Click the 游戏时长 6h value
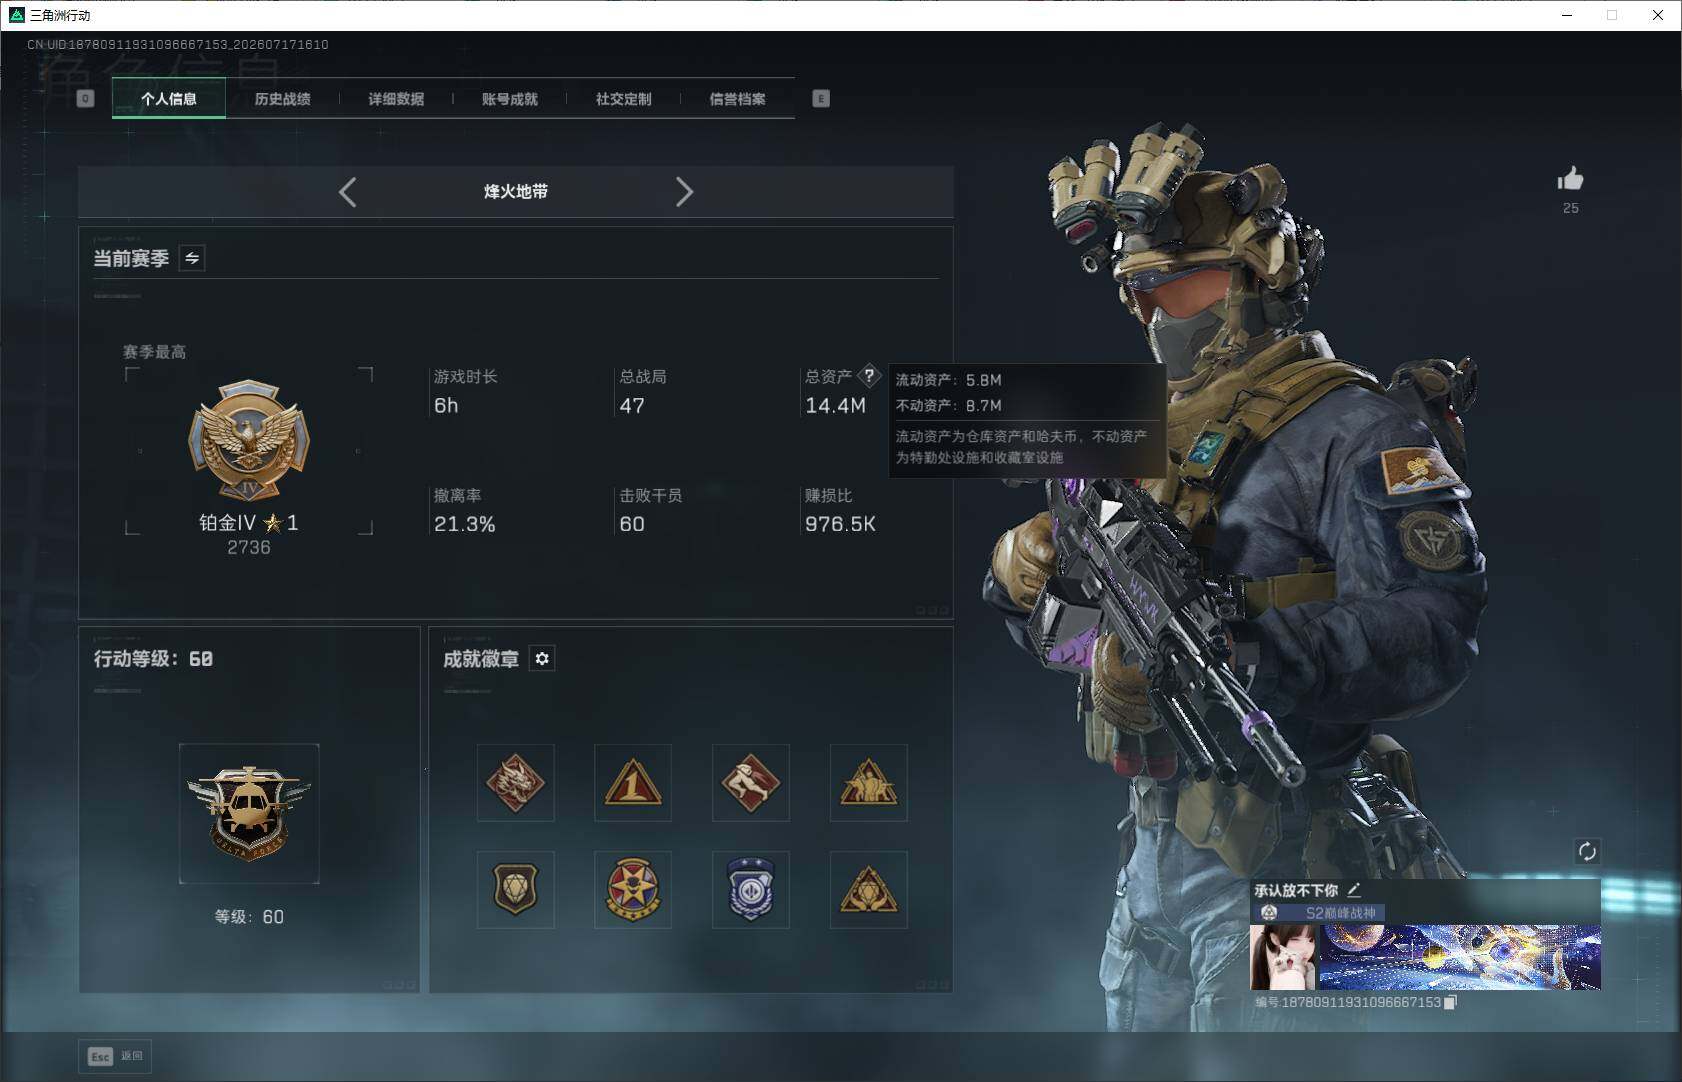The width and height of the screenshot is (1682, 1082). (x=446, y=406)
